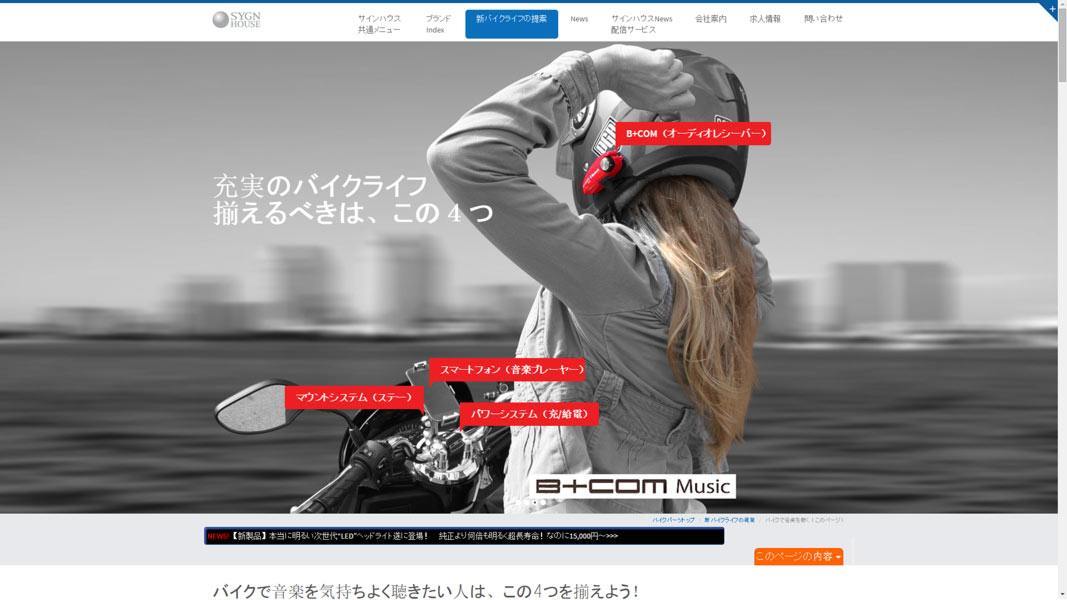Click the B+COM（オーディオレシーバー） red label
The width and height of the screenshot is (1067, 600).
[x=694, y=133]
